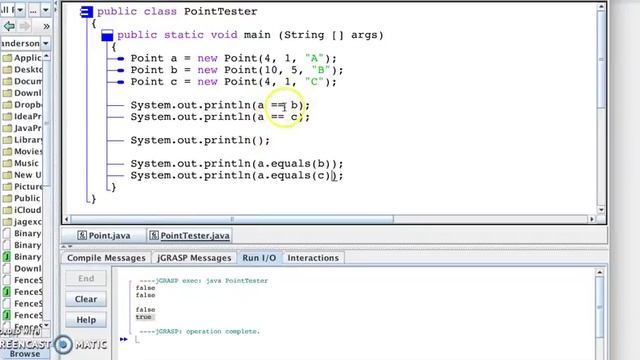
Task: Click 'jGRASP exec: java PointTester' output line
Action: click(204, 281)
